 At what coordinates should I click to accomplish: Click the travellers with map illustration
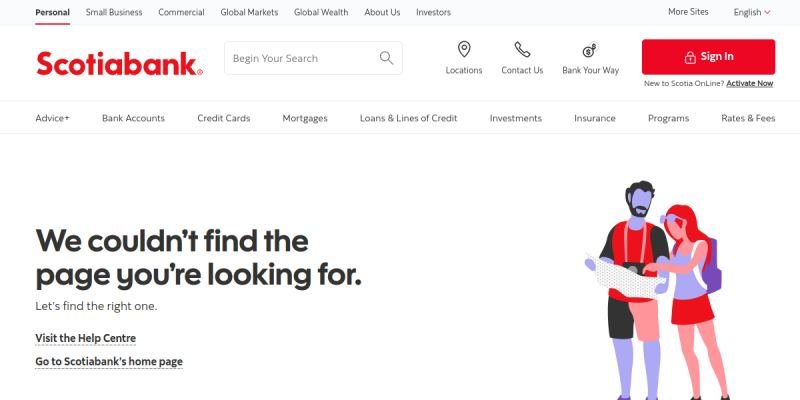(x=658, y=290)
